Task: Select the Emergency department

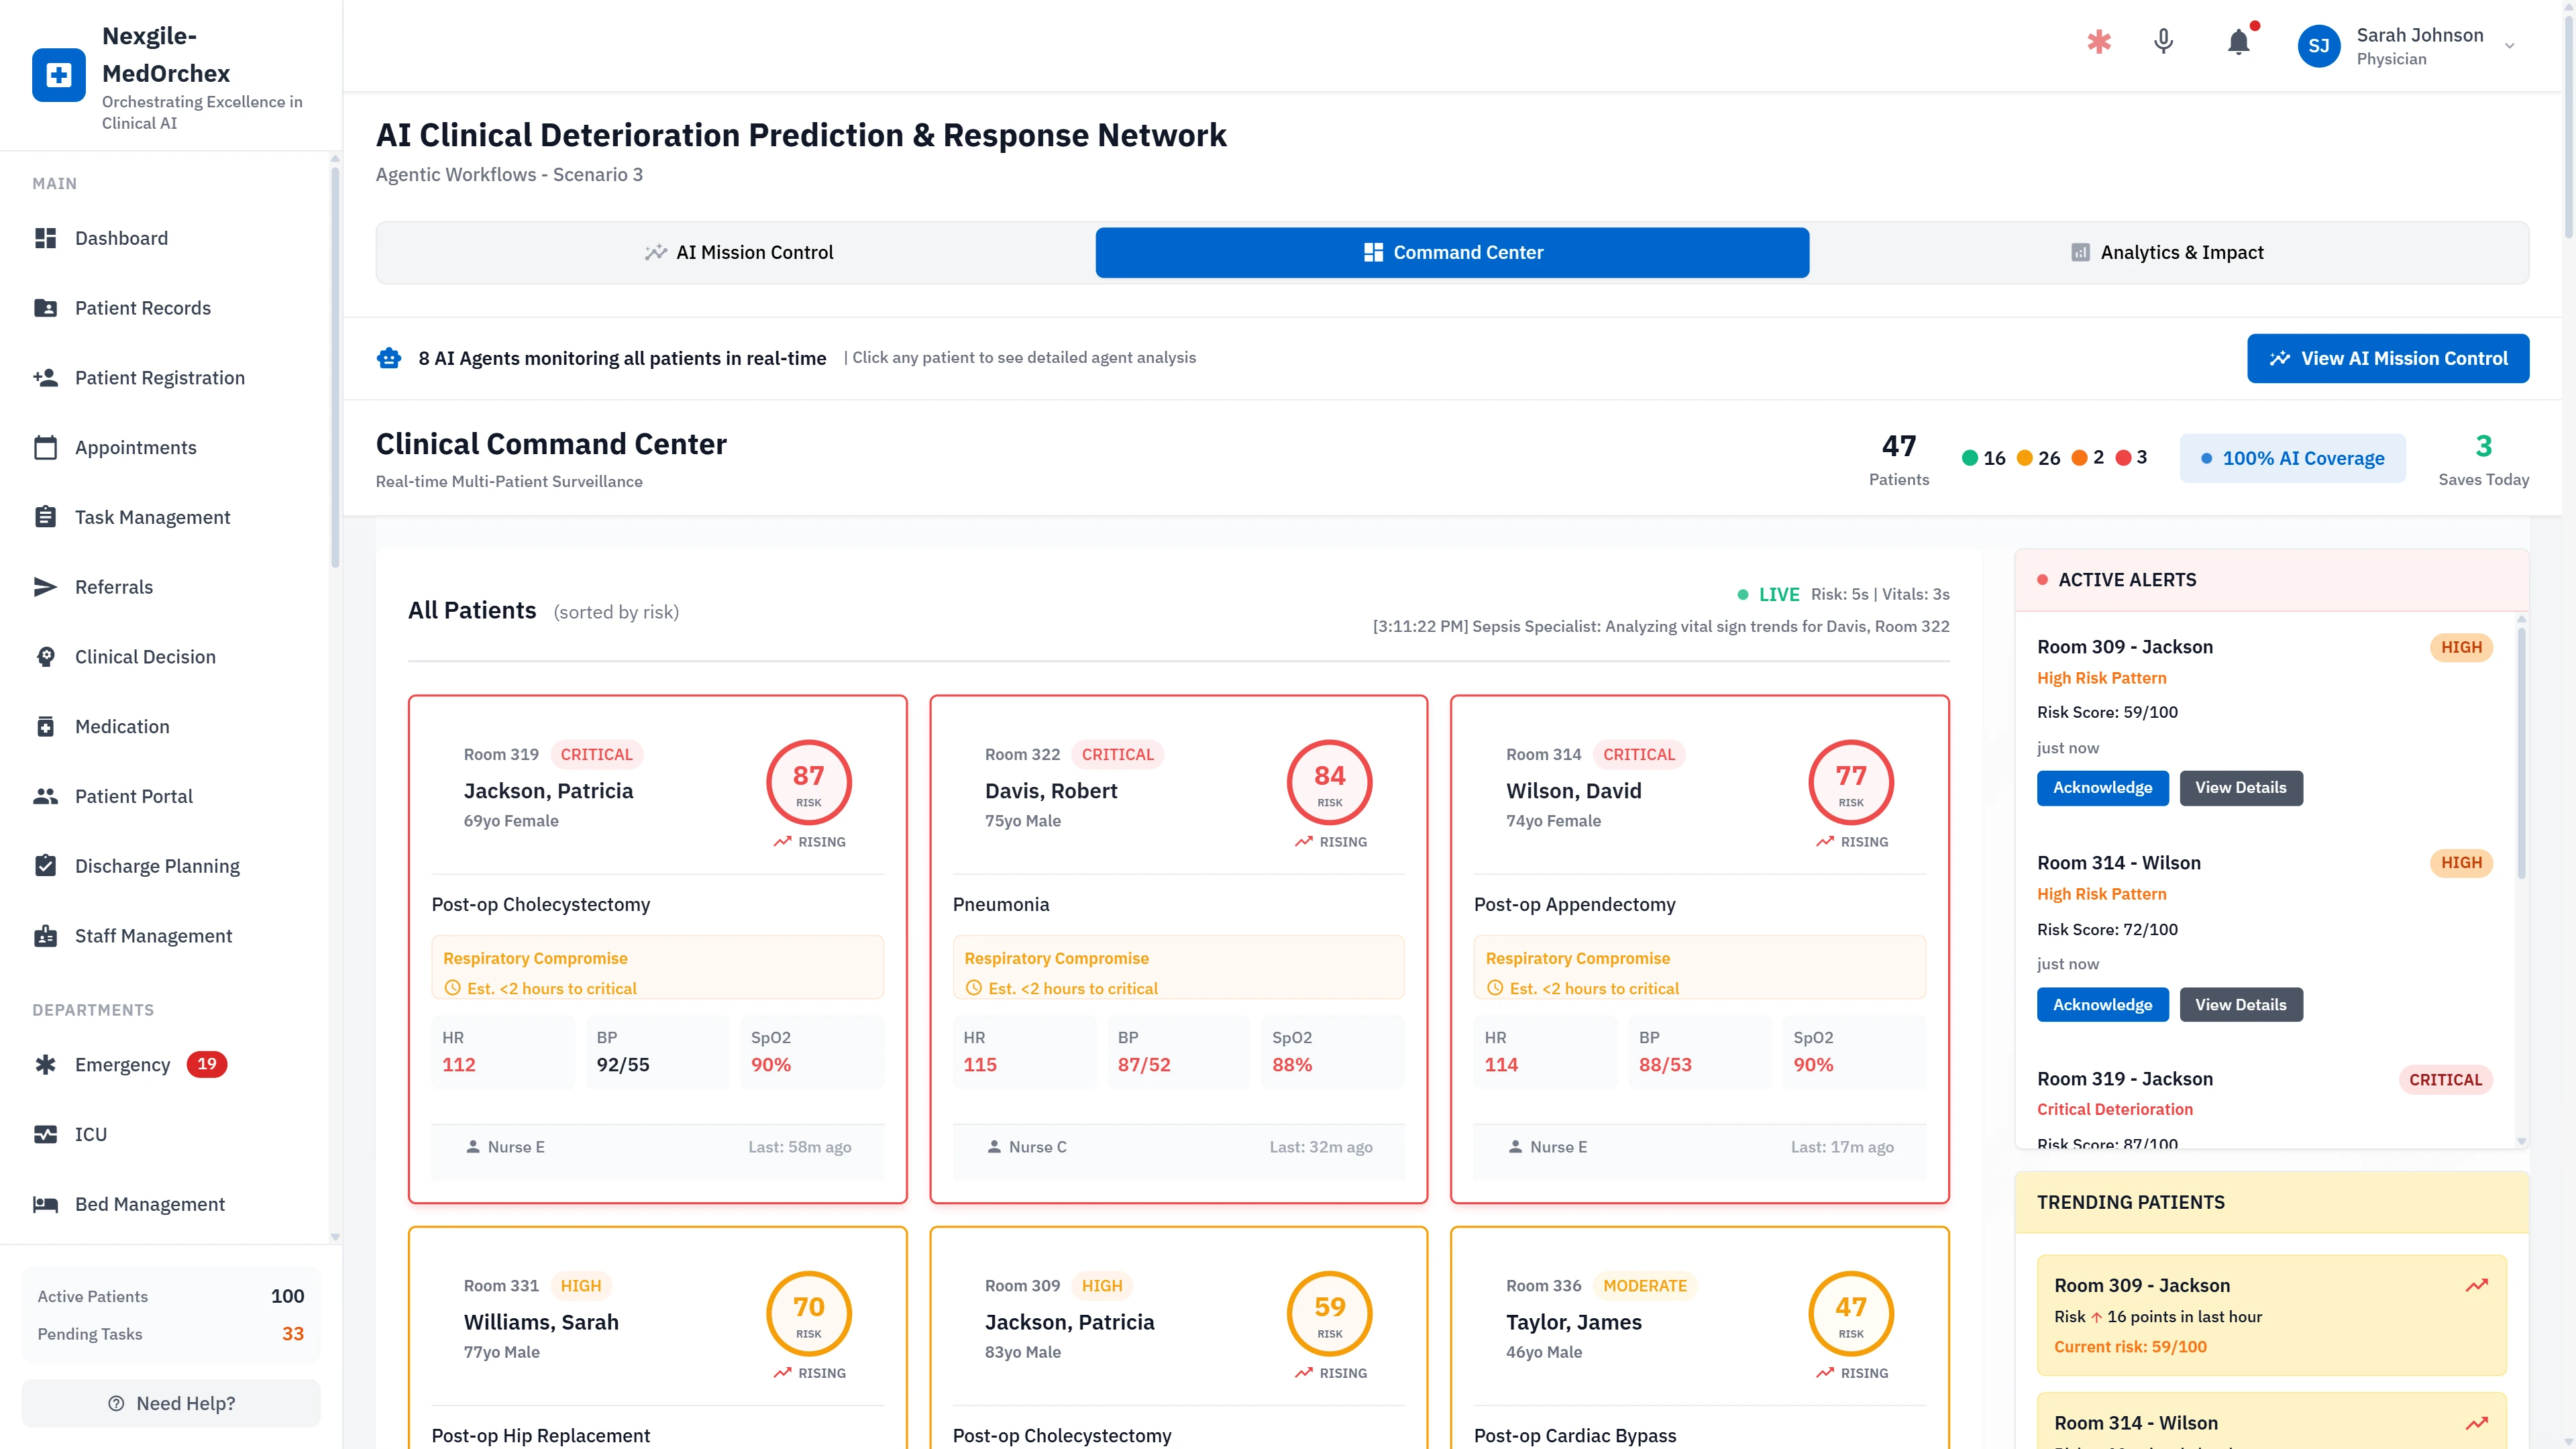Action: pos(123,1064)
